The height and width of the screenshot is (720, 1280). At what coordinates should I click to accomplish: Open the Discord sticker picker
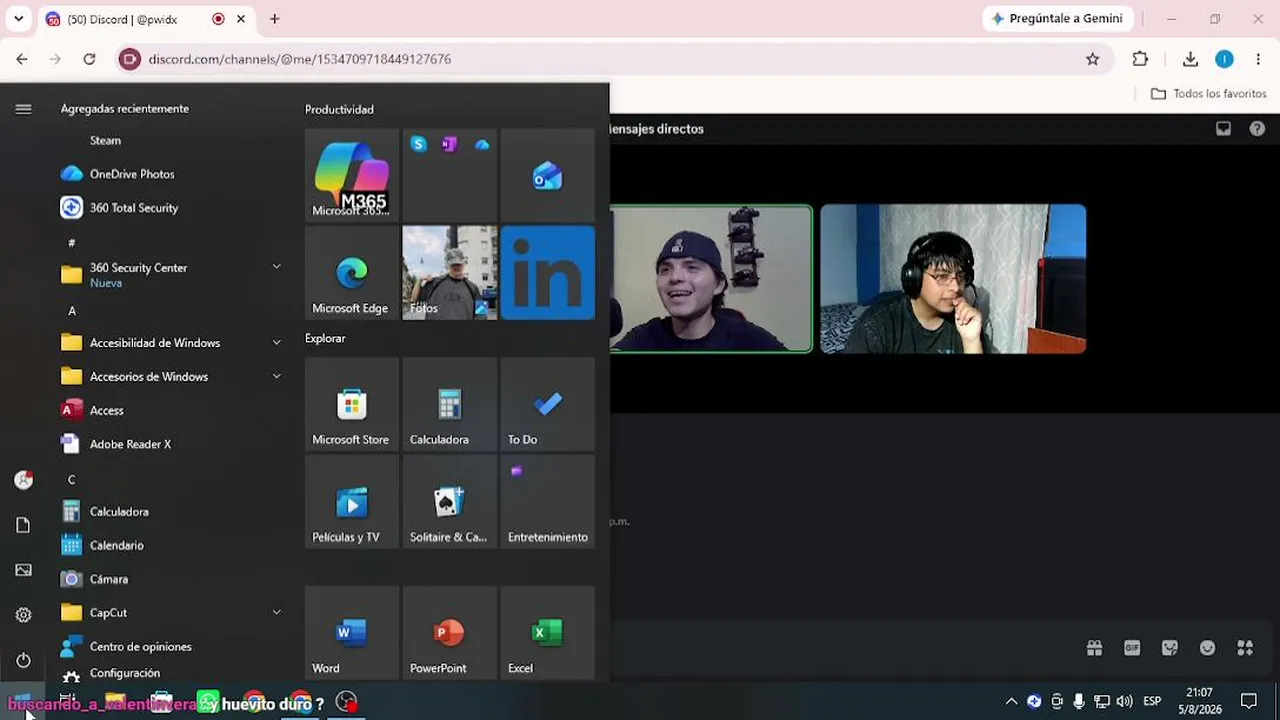pyautogui.click(x=1170, y=648)
